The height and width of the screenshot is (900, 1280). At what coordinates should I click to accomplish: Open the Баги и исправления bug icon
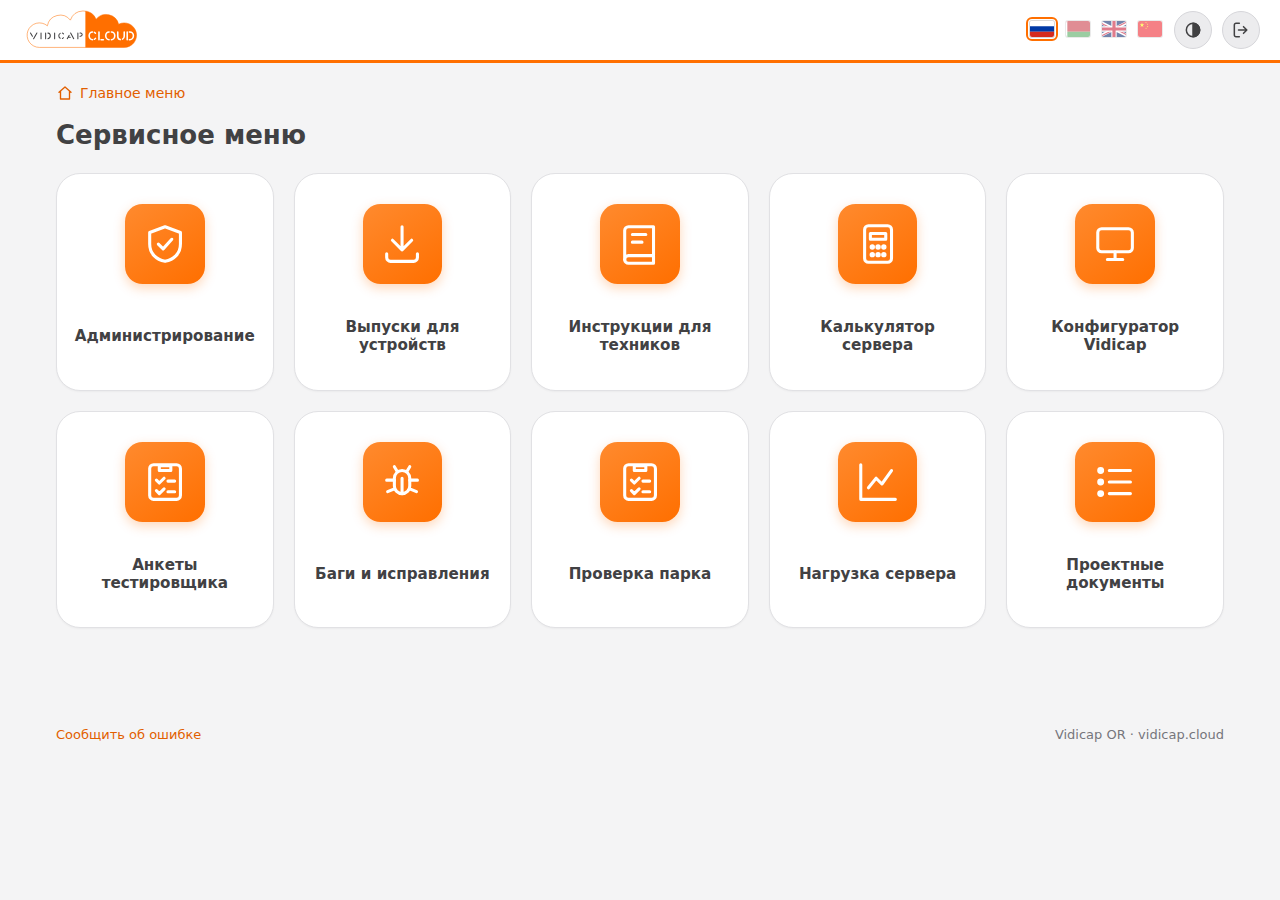coord(402,482)
